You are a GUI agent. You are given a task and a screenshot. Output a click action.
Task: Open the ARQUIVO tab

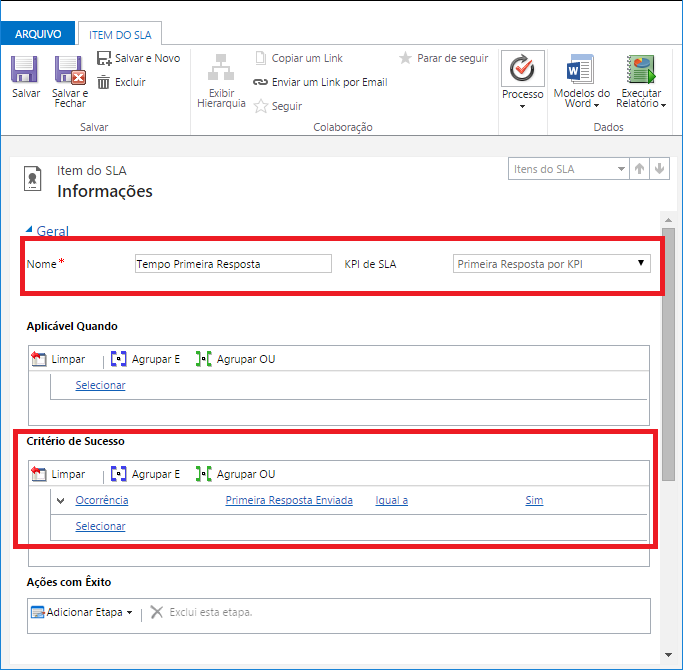click(38, 34)
